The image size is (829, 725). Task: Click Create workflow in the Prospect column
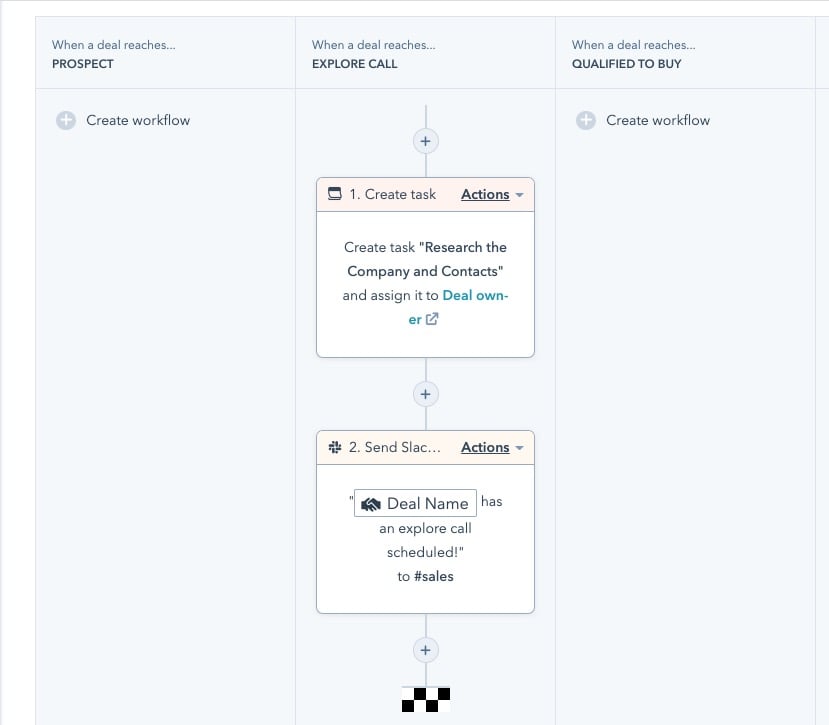click(x=138, y=119)
